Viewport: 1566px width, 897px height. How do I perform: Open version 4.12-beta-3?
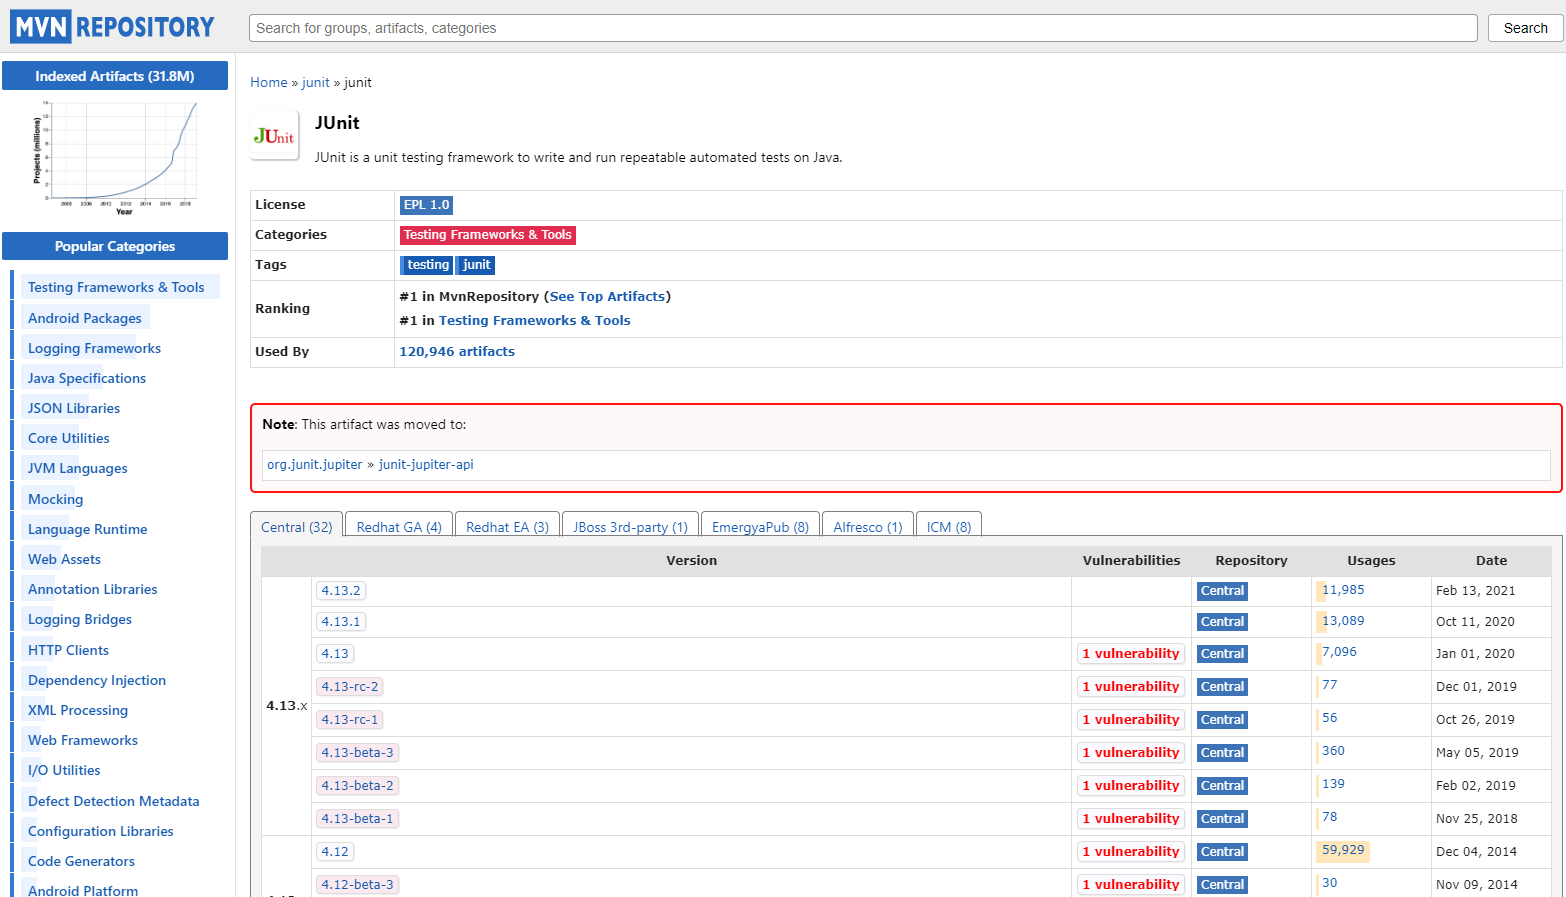pos(358,885)
